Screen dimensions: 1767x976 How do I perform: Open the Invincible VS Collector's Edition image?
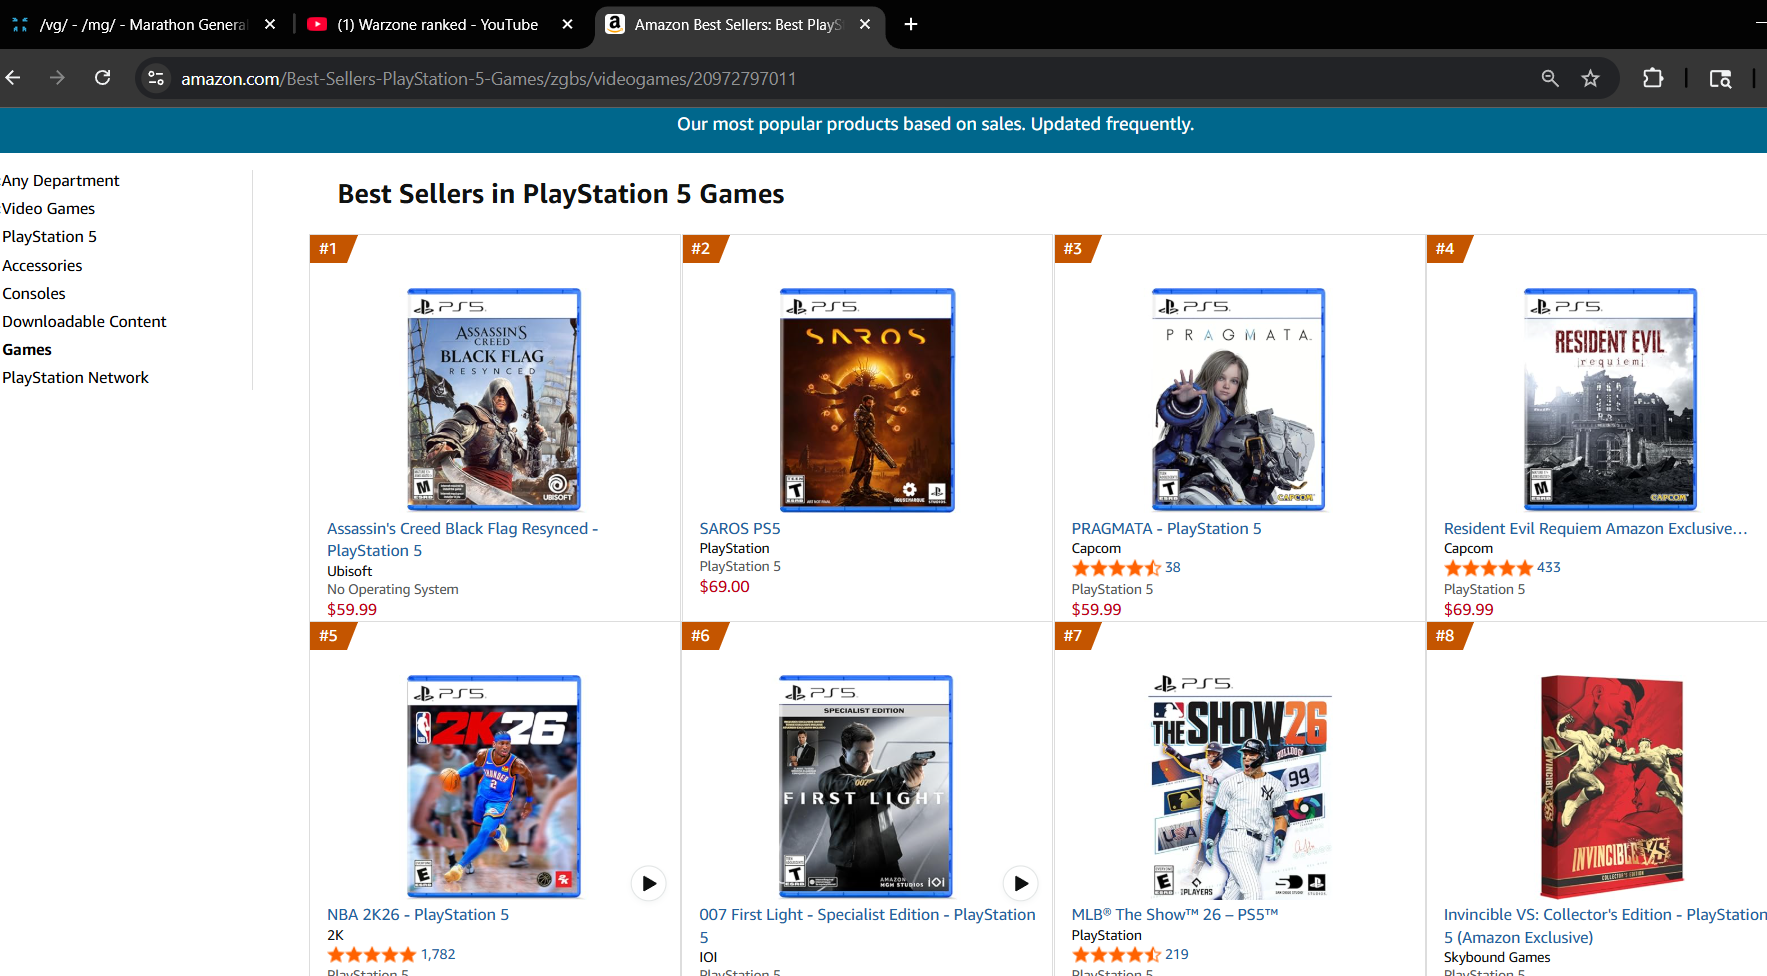pyautogui.click(x=1612, y=786)
